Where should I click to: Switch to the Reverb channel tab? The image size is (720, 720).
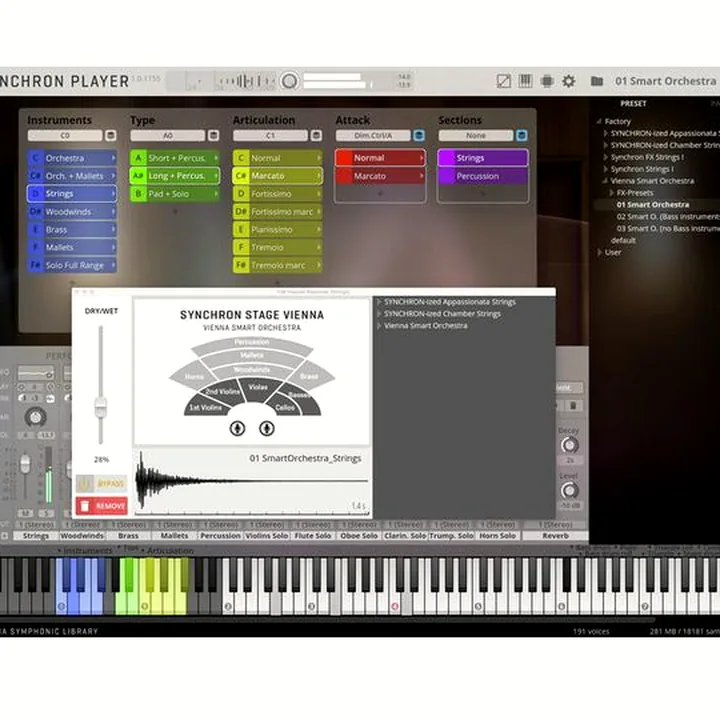(x=556, y=536)
